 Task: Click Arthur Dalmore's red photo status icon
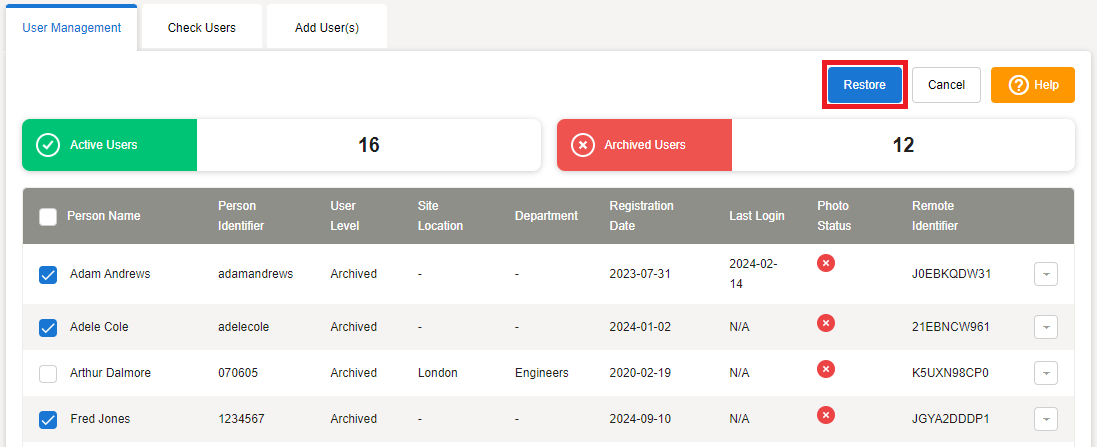pyautogui.click(x=826, y=369)
